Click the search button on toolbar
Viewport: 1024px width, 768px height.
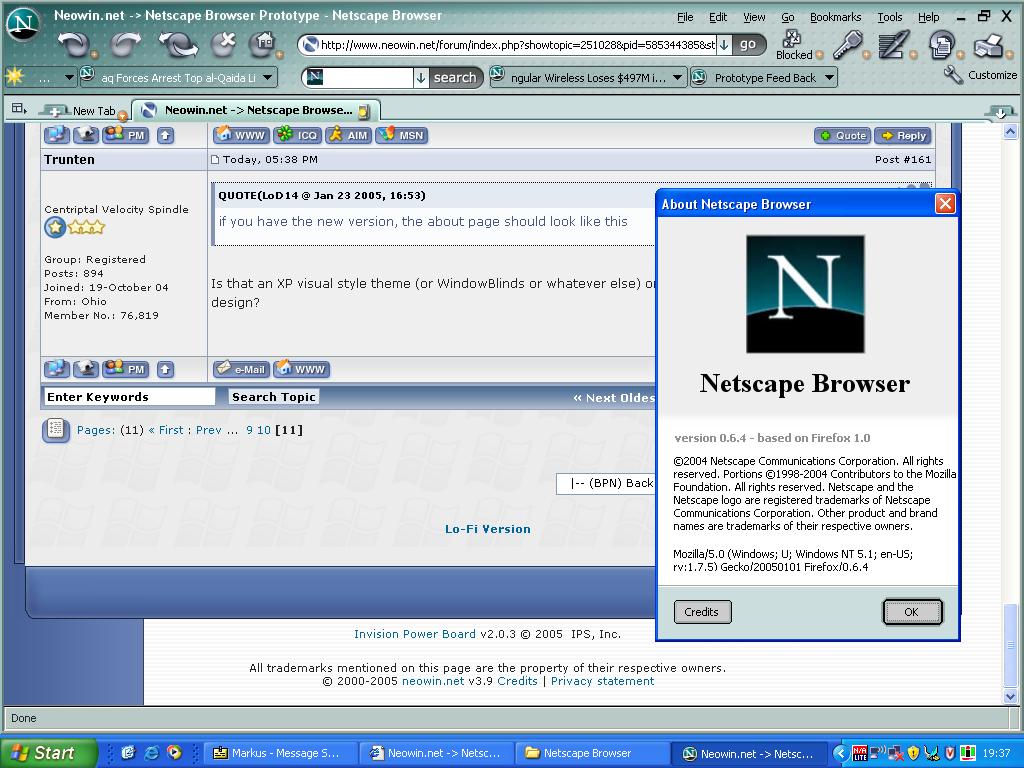point(455,77)
